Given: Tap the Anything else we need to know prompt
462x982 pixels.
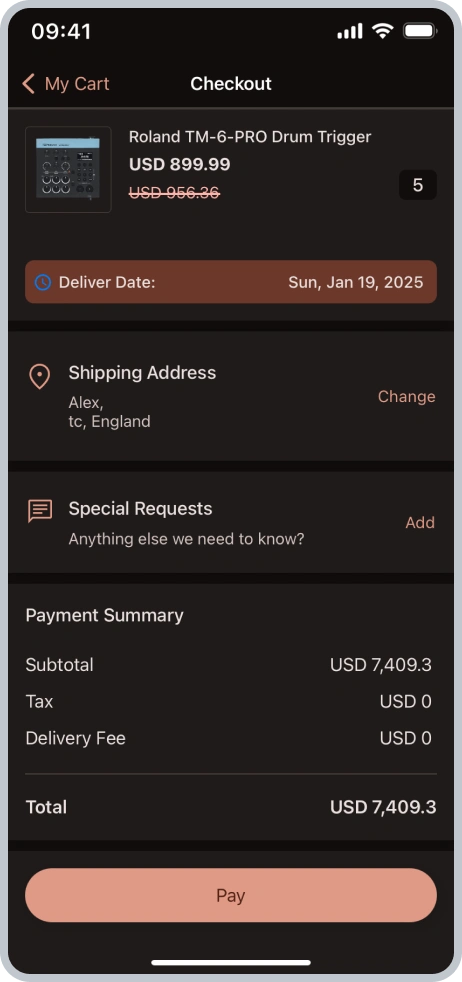Looking at the screenshot, I should point(186,539).
